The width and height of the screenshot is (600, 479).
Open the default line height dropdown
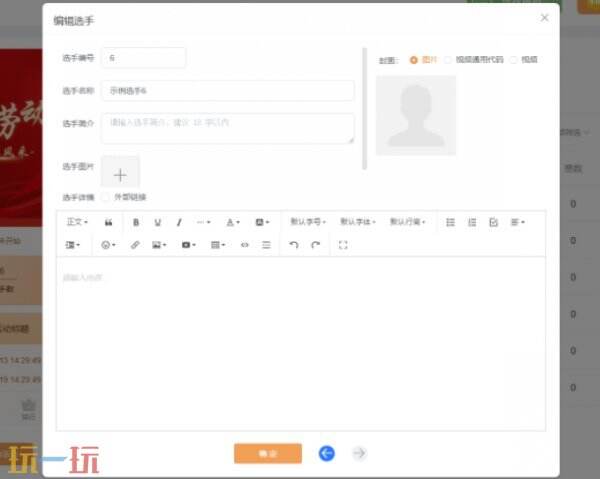tap(407, 222)
